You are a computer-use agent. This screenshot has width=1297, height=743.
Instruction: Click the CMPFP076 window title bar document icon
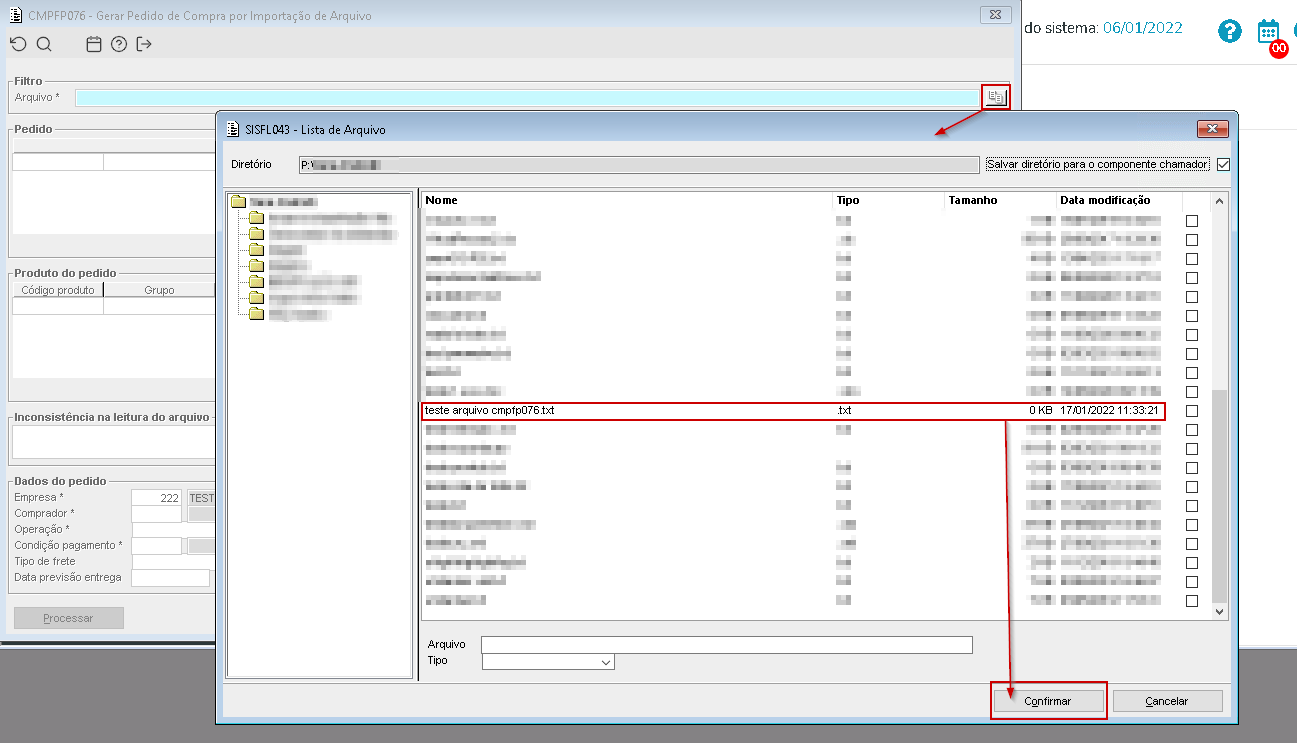pos(14,15)
